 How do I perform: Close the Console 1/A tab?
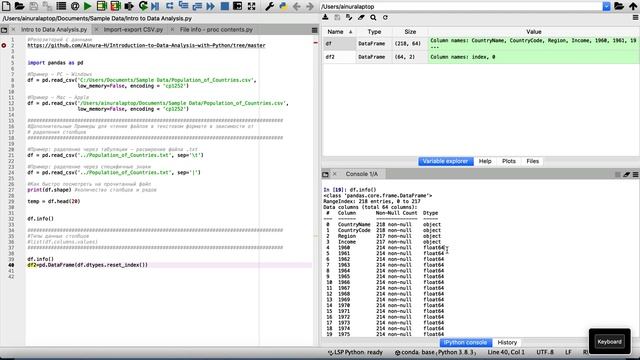[x=335, y=174]
